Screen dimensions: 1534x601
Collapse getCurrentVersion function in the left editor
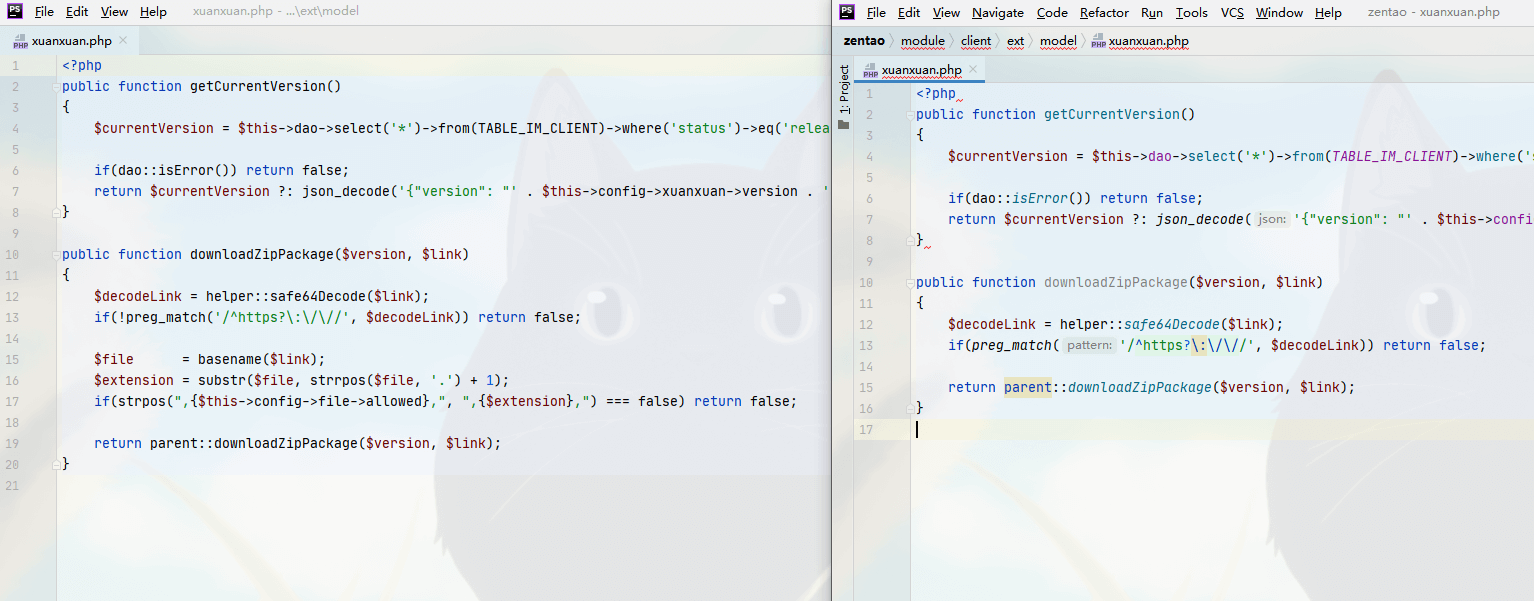tap(55, 87)
